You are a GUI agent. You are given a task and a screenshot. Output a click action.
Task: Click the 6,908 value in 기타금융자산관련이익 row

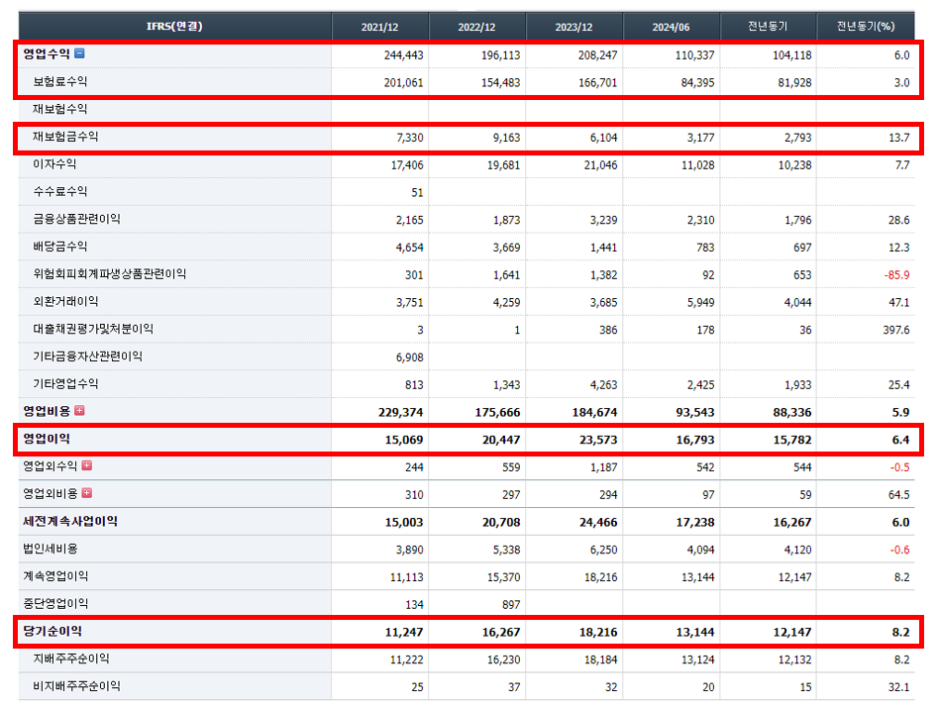(410, 357)
